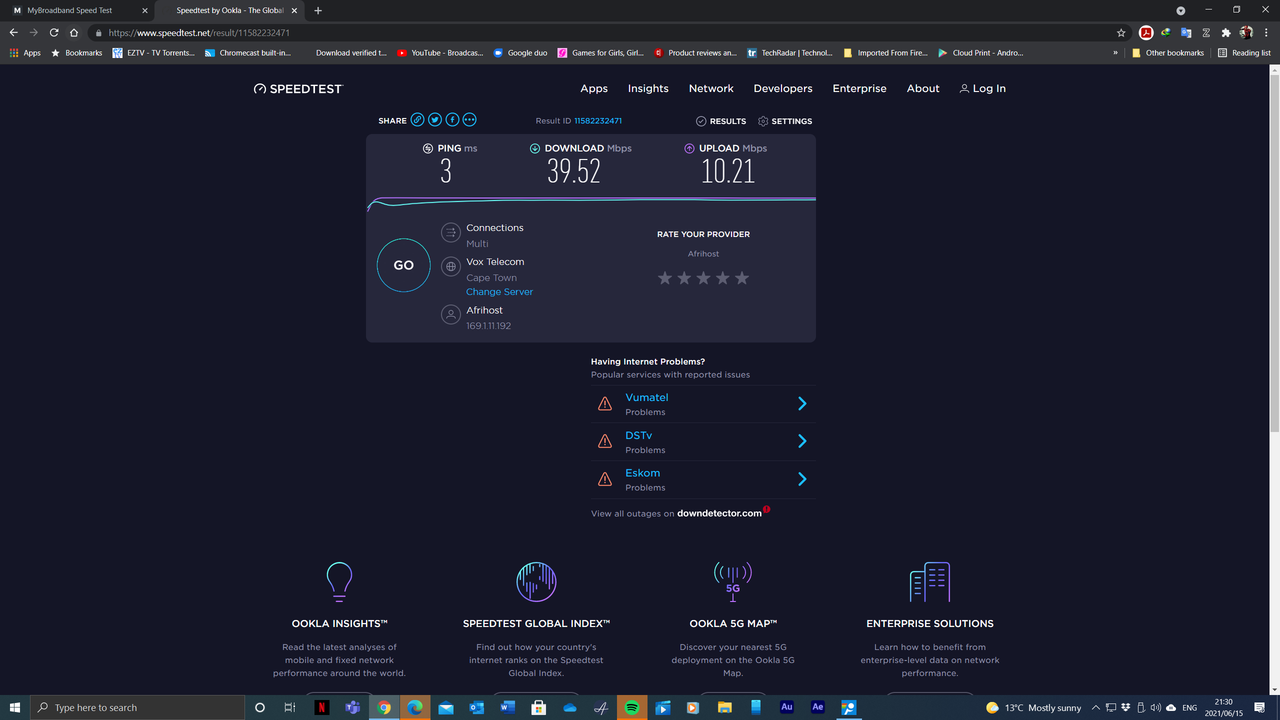Open Spotify from the taskbar
The height and width of the screenshot is (720, 1280).
(632, 707)
